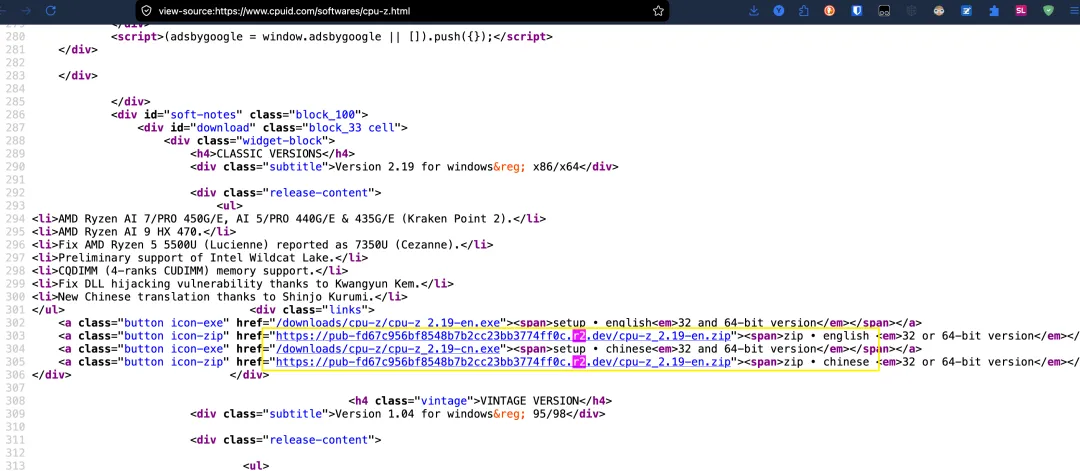The image size is (1080, 471).
Task: Open the downloads panel arrow icon
Action: 754,11
